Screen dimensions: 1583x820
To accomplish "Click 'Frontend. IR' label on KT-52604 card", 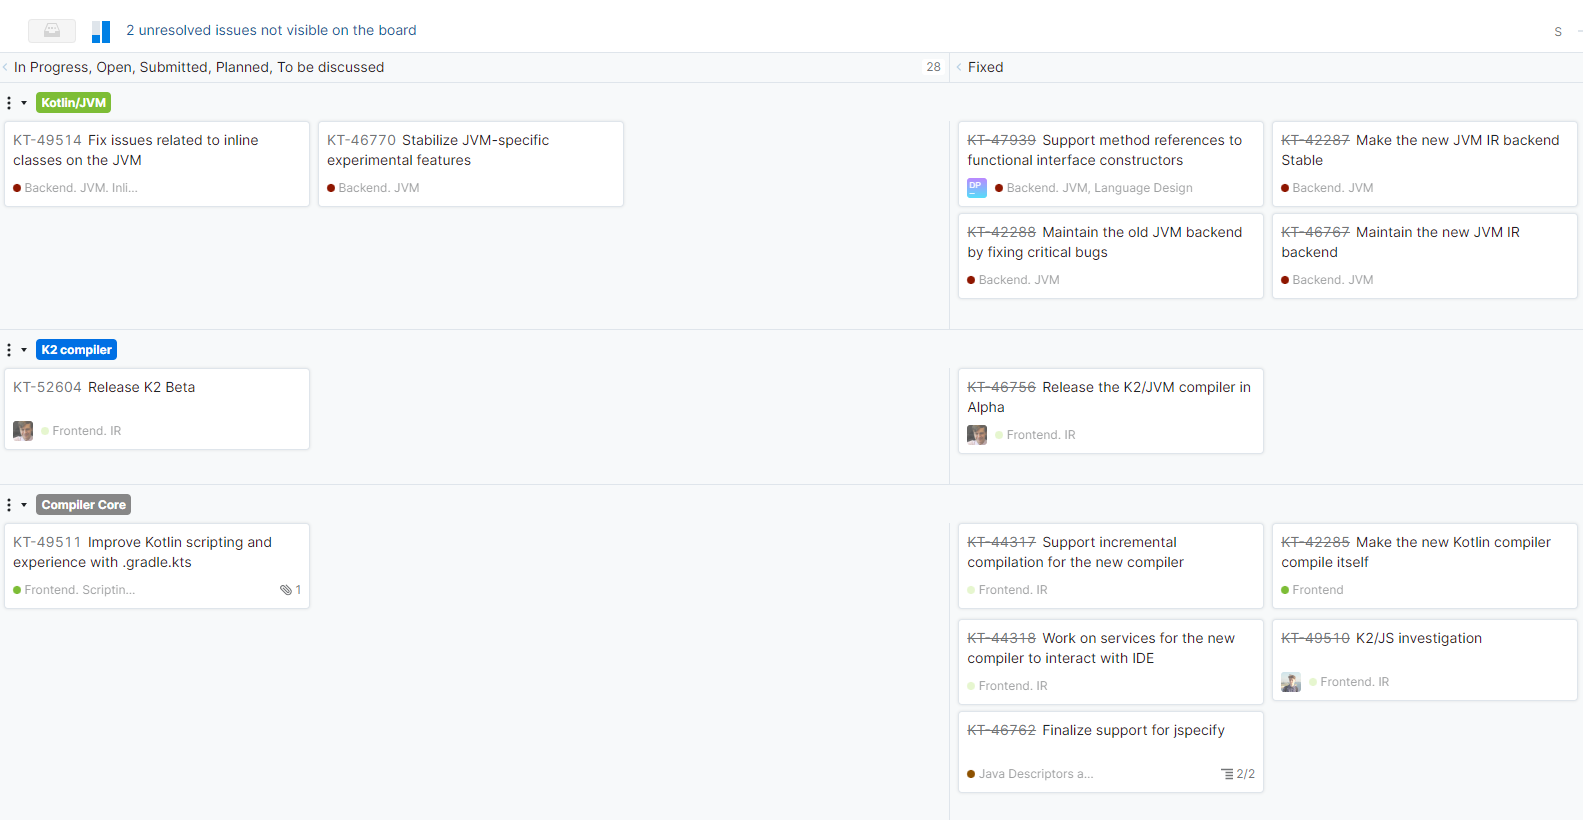I will click(x=86, y=431).
